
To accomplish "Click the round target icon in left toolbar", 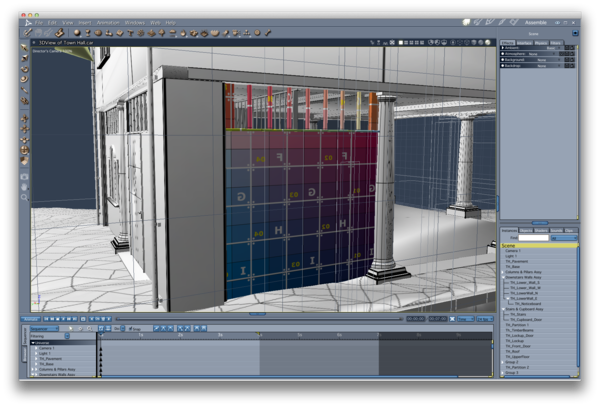I will (24, 150).
